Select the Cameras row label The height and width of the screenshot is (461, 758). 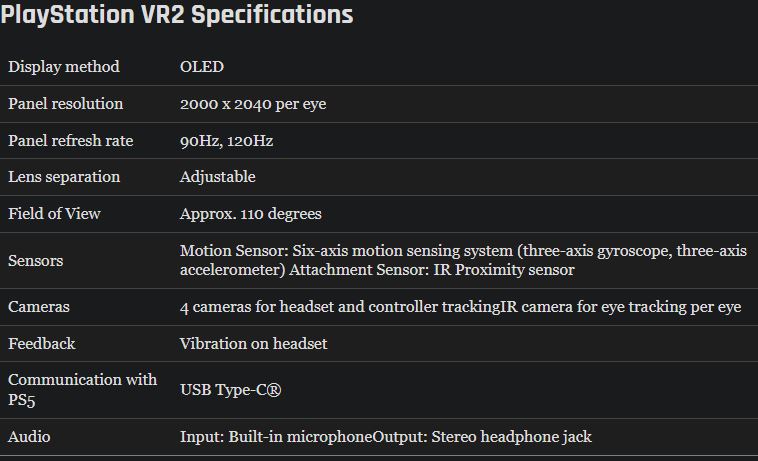click(39, 307)
